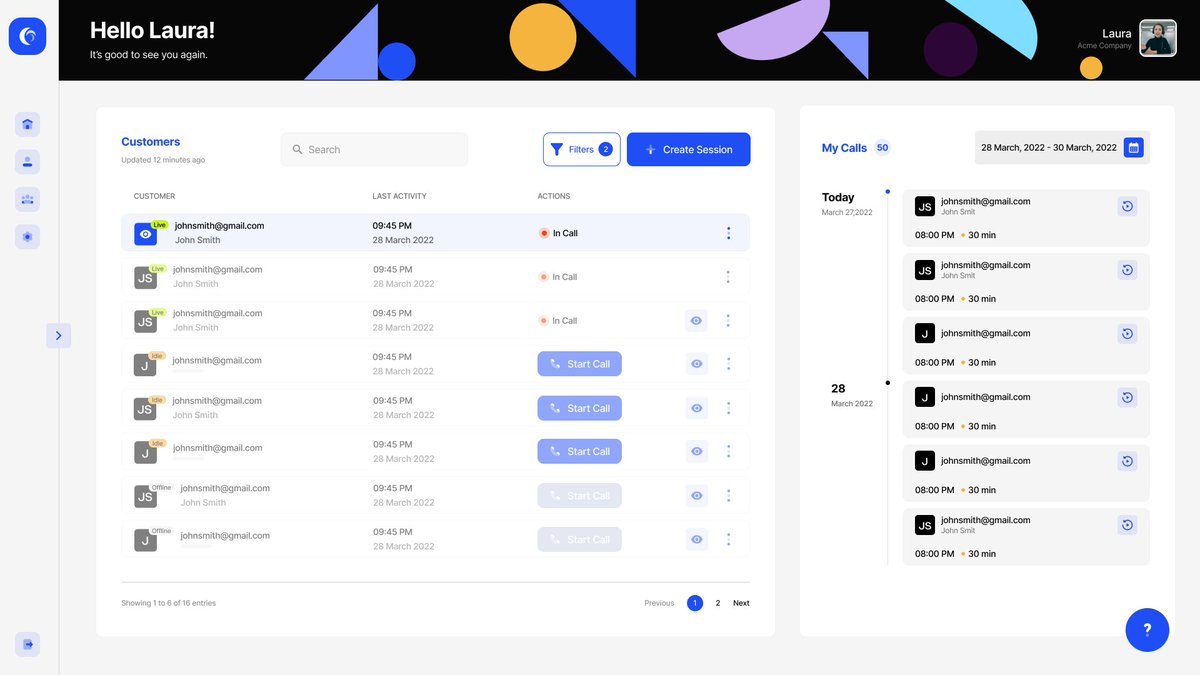1200x675 pixels.
Task: Click JS avatar in Offline JS row
Action: click(146, 497)
